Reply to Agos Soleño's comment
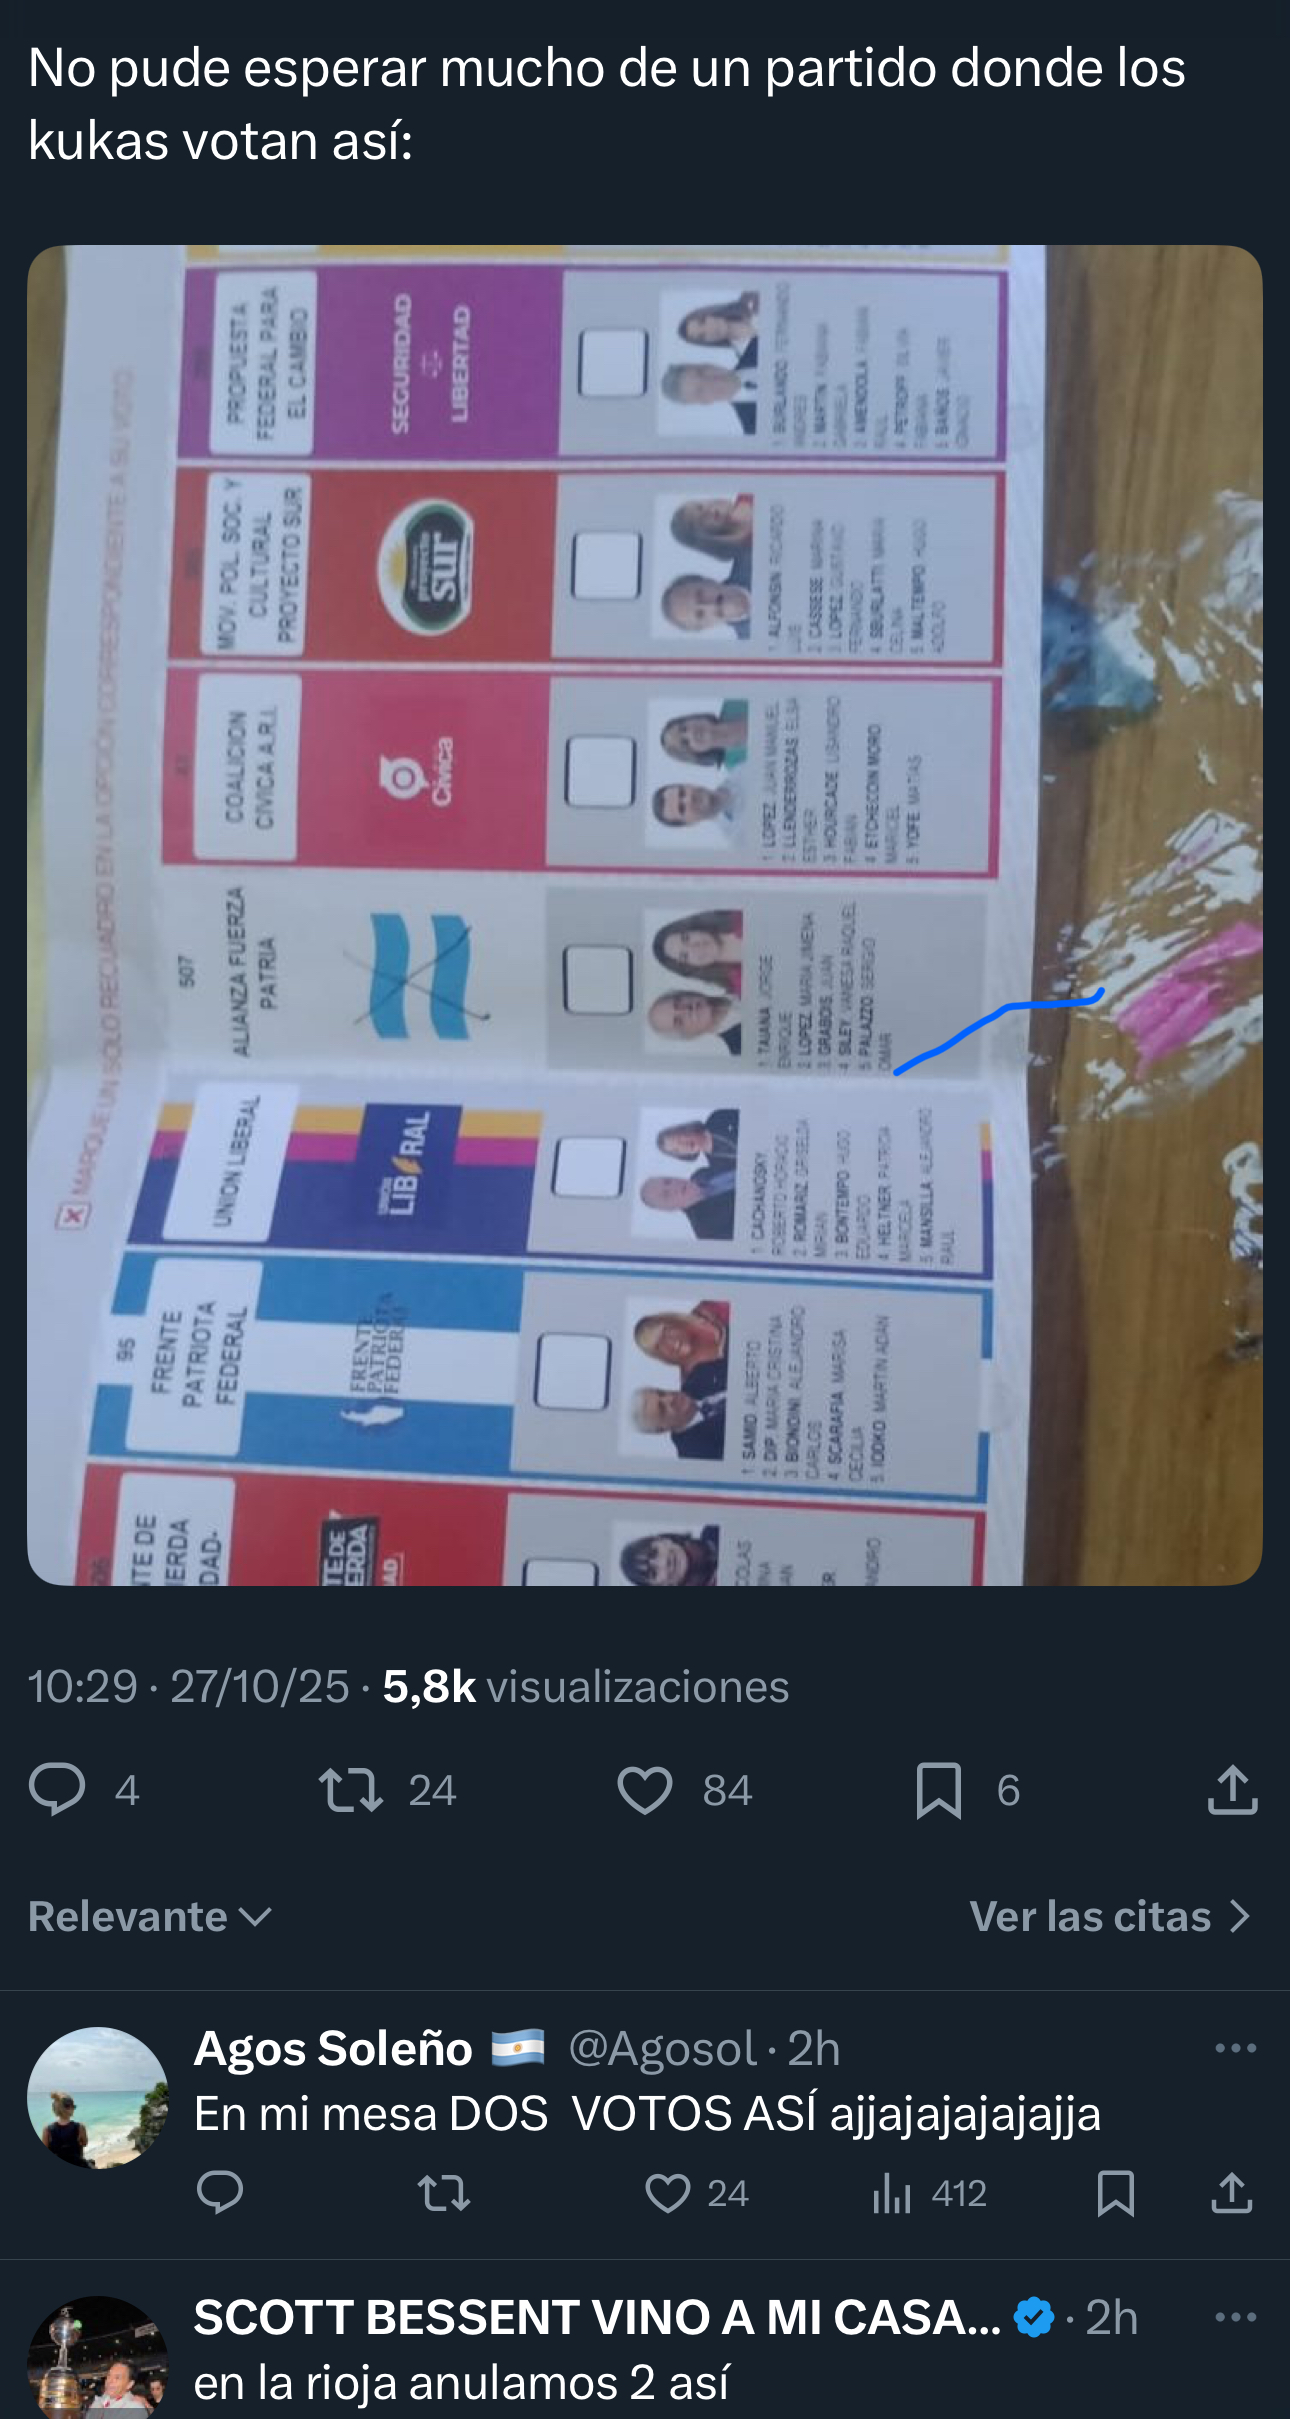This screenshot has height=2419, width=1290. [220, 2193]
